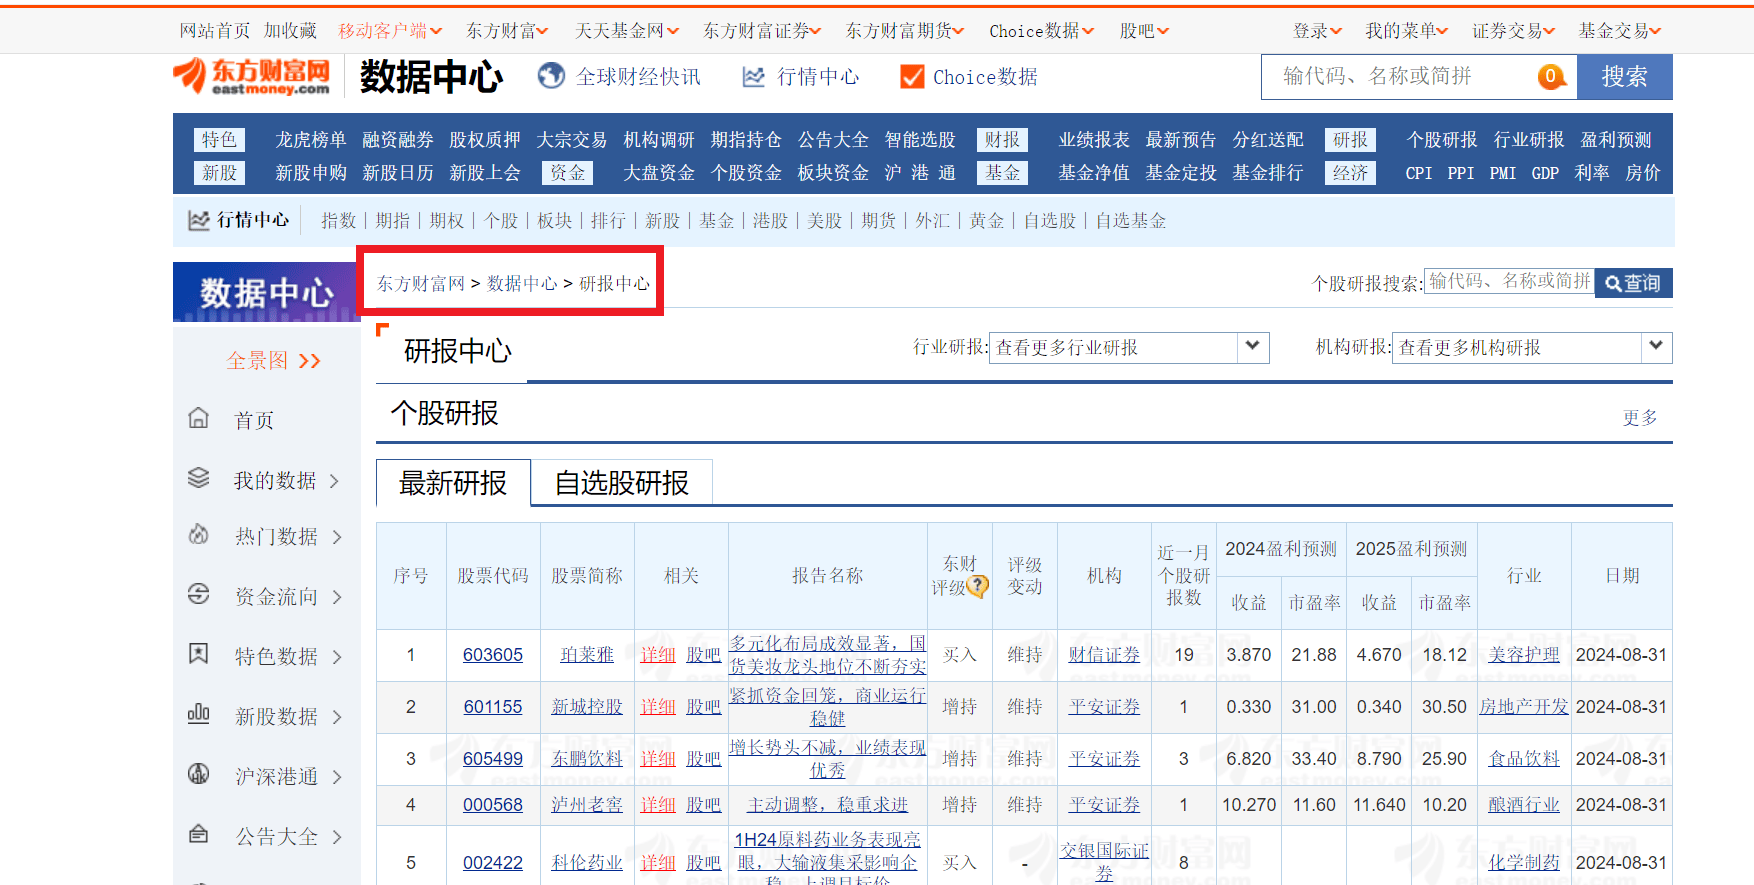Open market center chart icon
Viewport: 1754px width, 885px height.
point(753,77)
